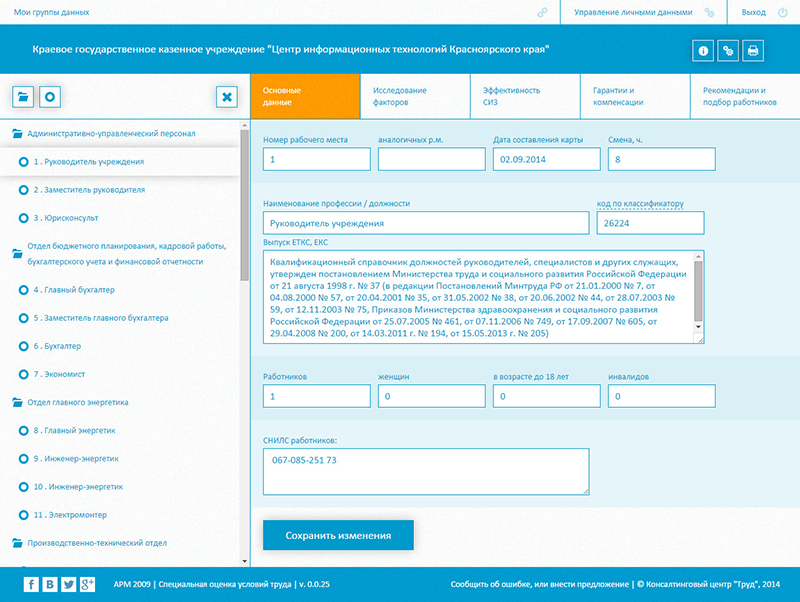Click Сохранить изменения button
This screenshot has height=602, width=800.
point(338,535)
